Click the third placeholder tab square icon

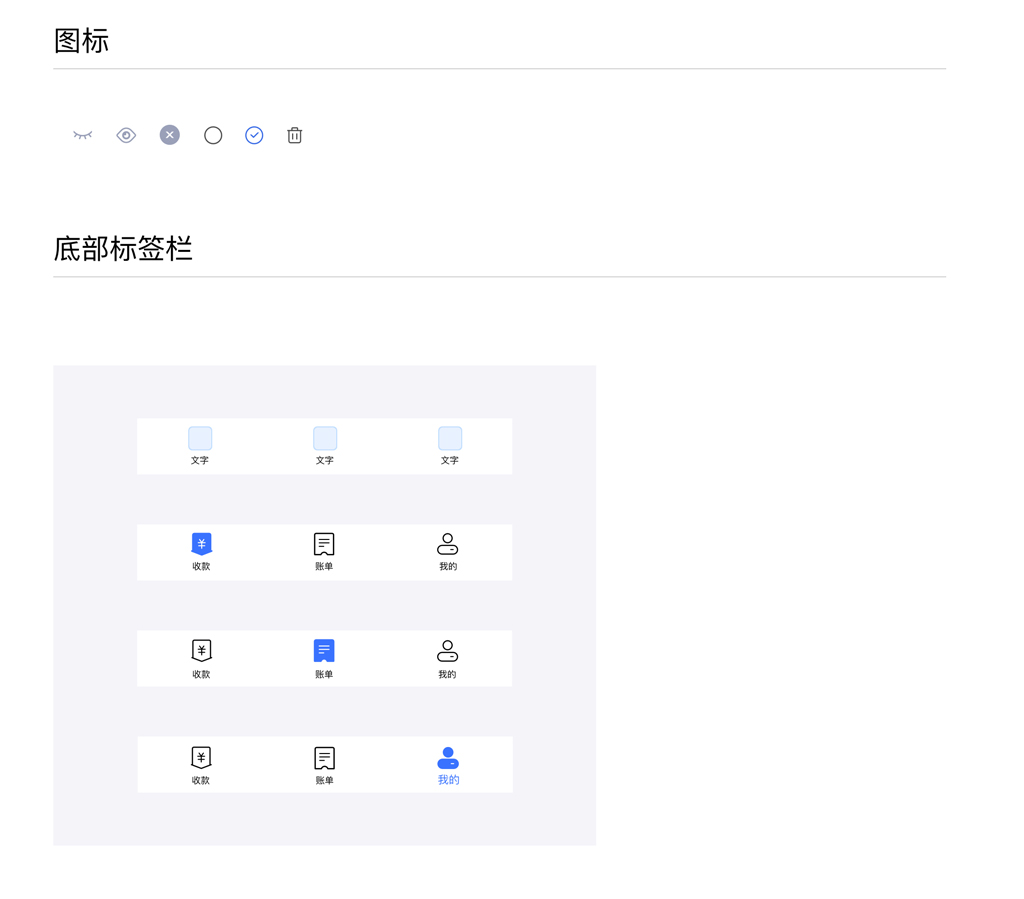pos(450,438)
